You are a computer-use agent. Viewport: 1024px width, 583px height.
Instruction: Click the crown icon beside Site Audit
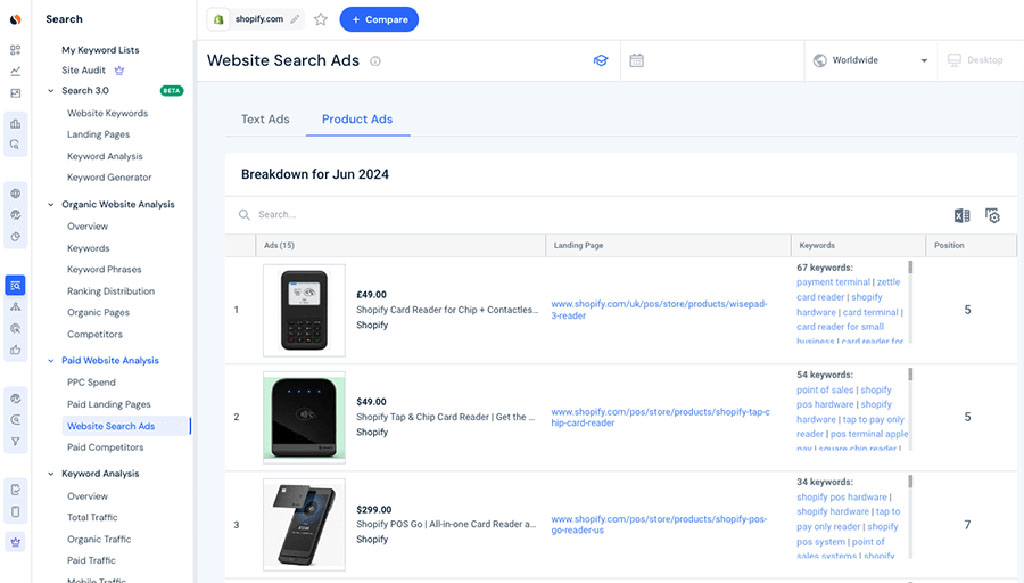coord(119,70)
